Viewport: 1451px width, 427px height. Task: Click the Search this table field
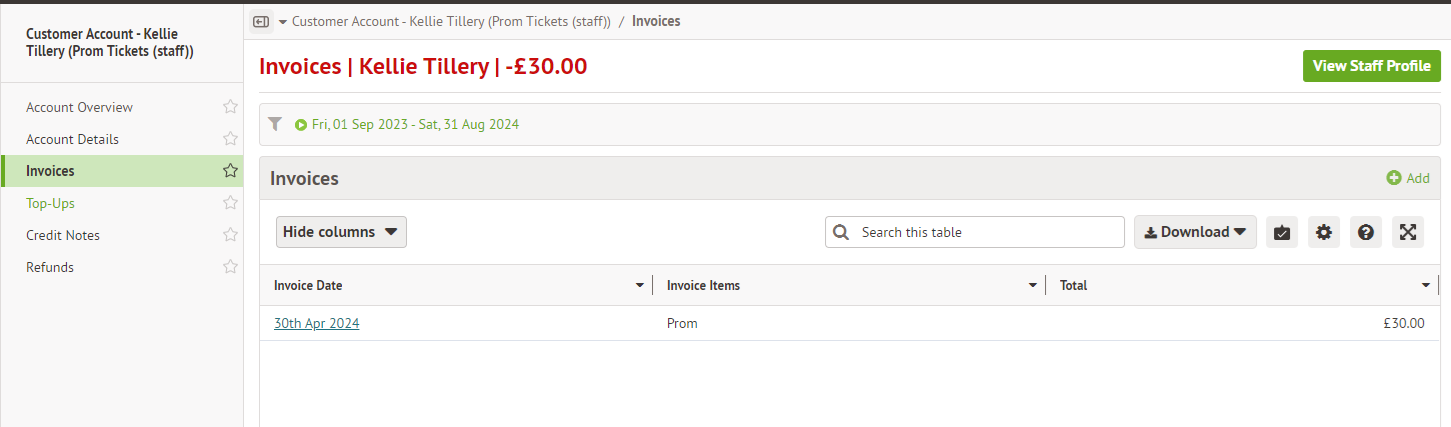pyautogui.click(x=985, y=232)
